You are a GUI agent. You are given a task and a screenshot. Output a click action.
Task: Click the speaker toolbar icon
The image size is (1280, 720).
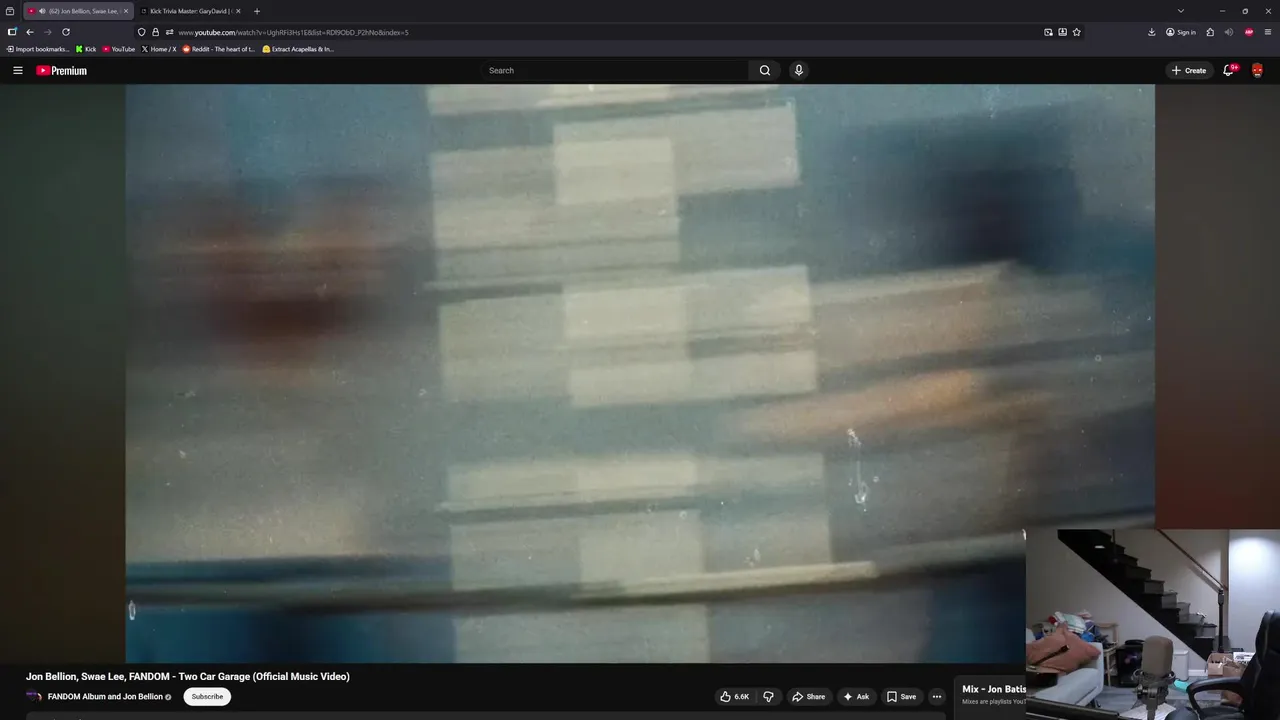tap(1229, 32)
